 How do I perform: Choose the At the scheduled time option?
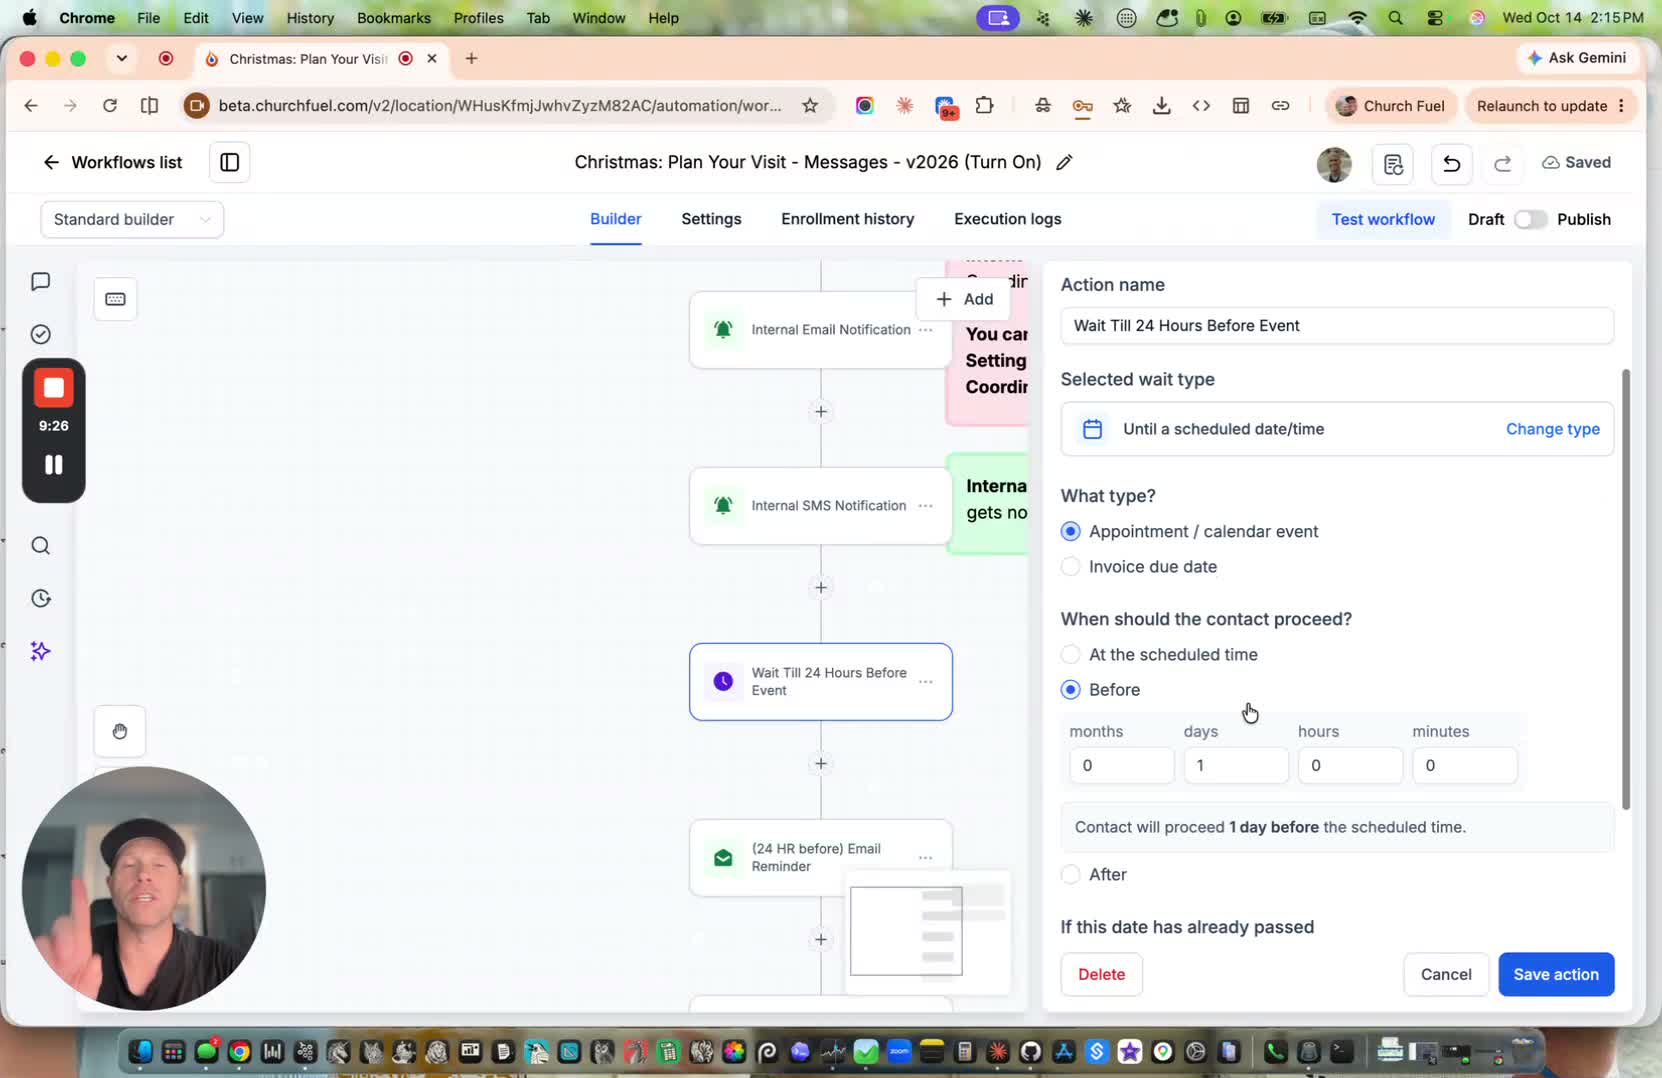(1070, 654)
